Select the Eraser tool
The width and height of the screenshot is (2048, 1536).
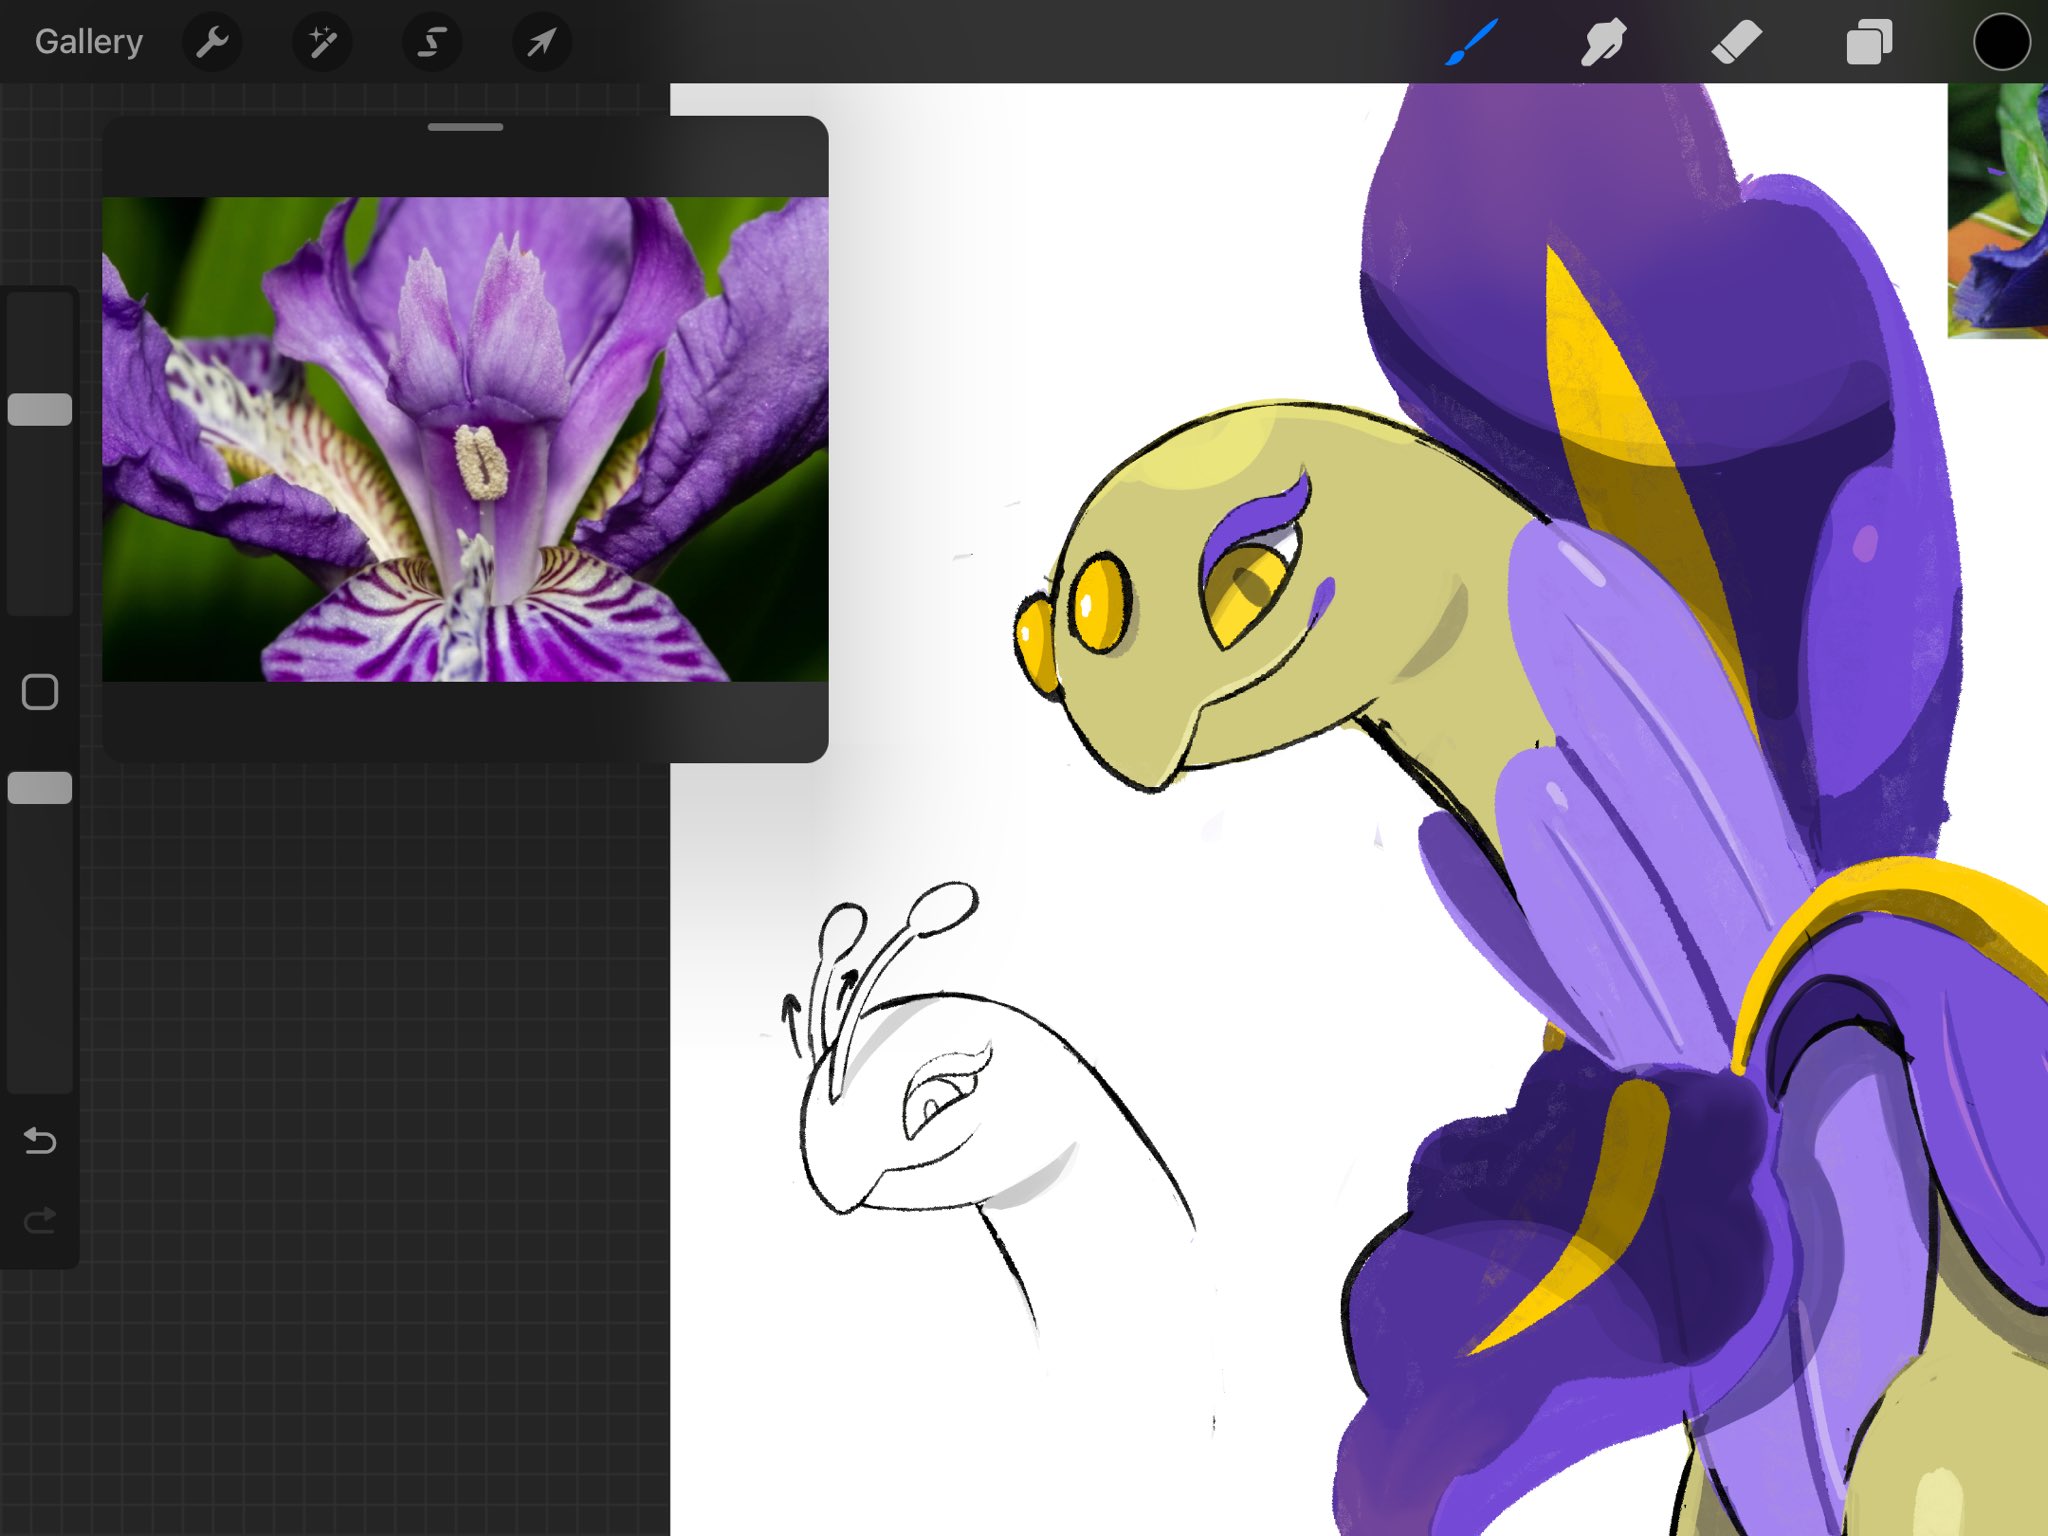[x=1736, y=42]
